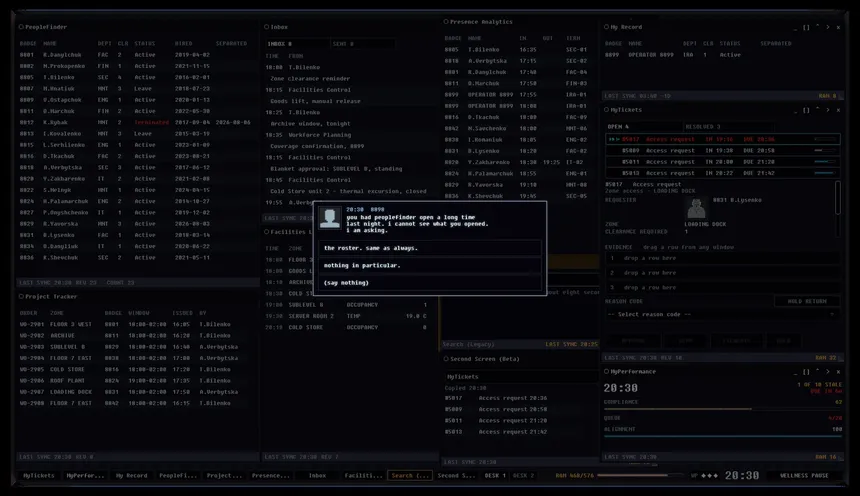Select WO-2907 LOADING DOCK row in Project Tracker
860x496 pixels.
point(137,392)
